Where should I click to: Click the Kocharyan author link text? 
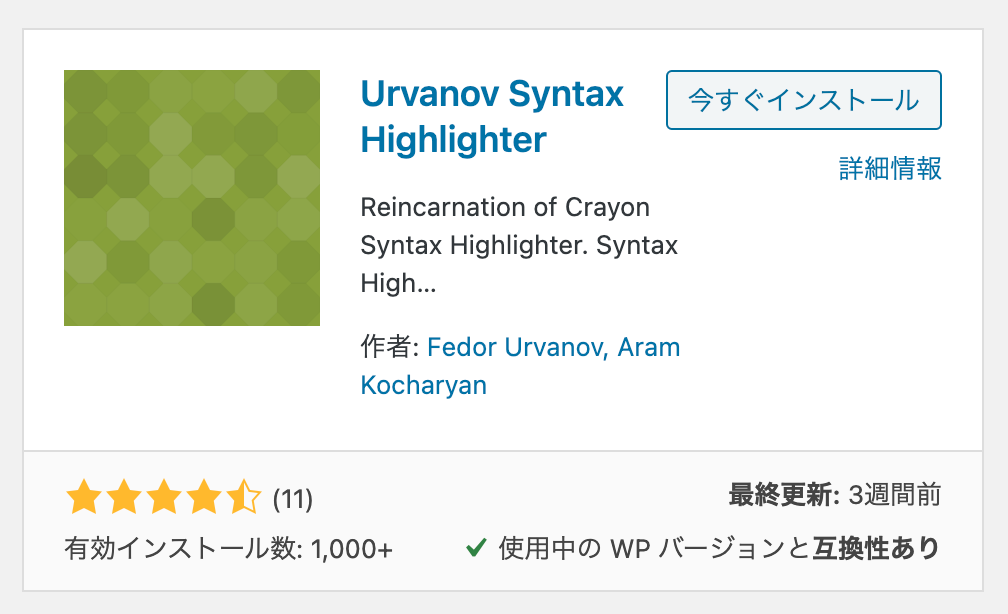coord(424,385)
